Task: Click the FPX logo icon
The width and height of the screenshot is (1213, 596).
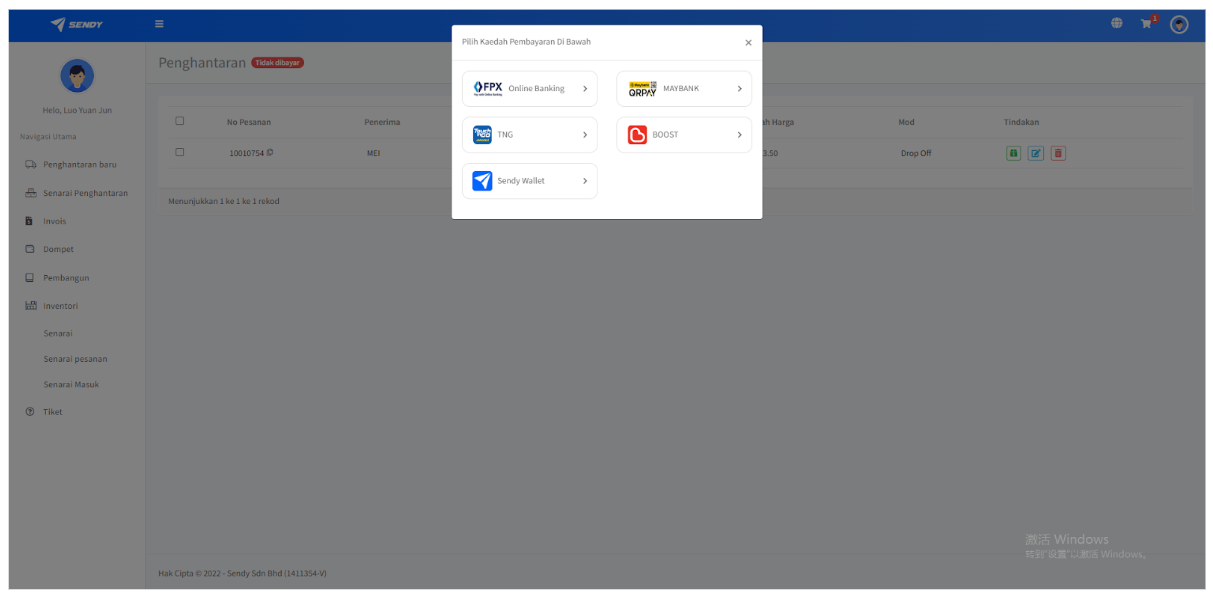Action: point(488,88)
